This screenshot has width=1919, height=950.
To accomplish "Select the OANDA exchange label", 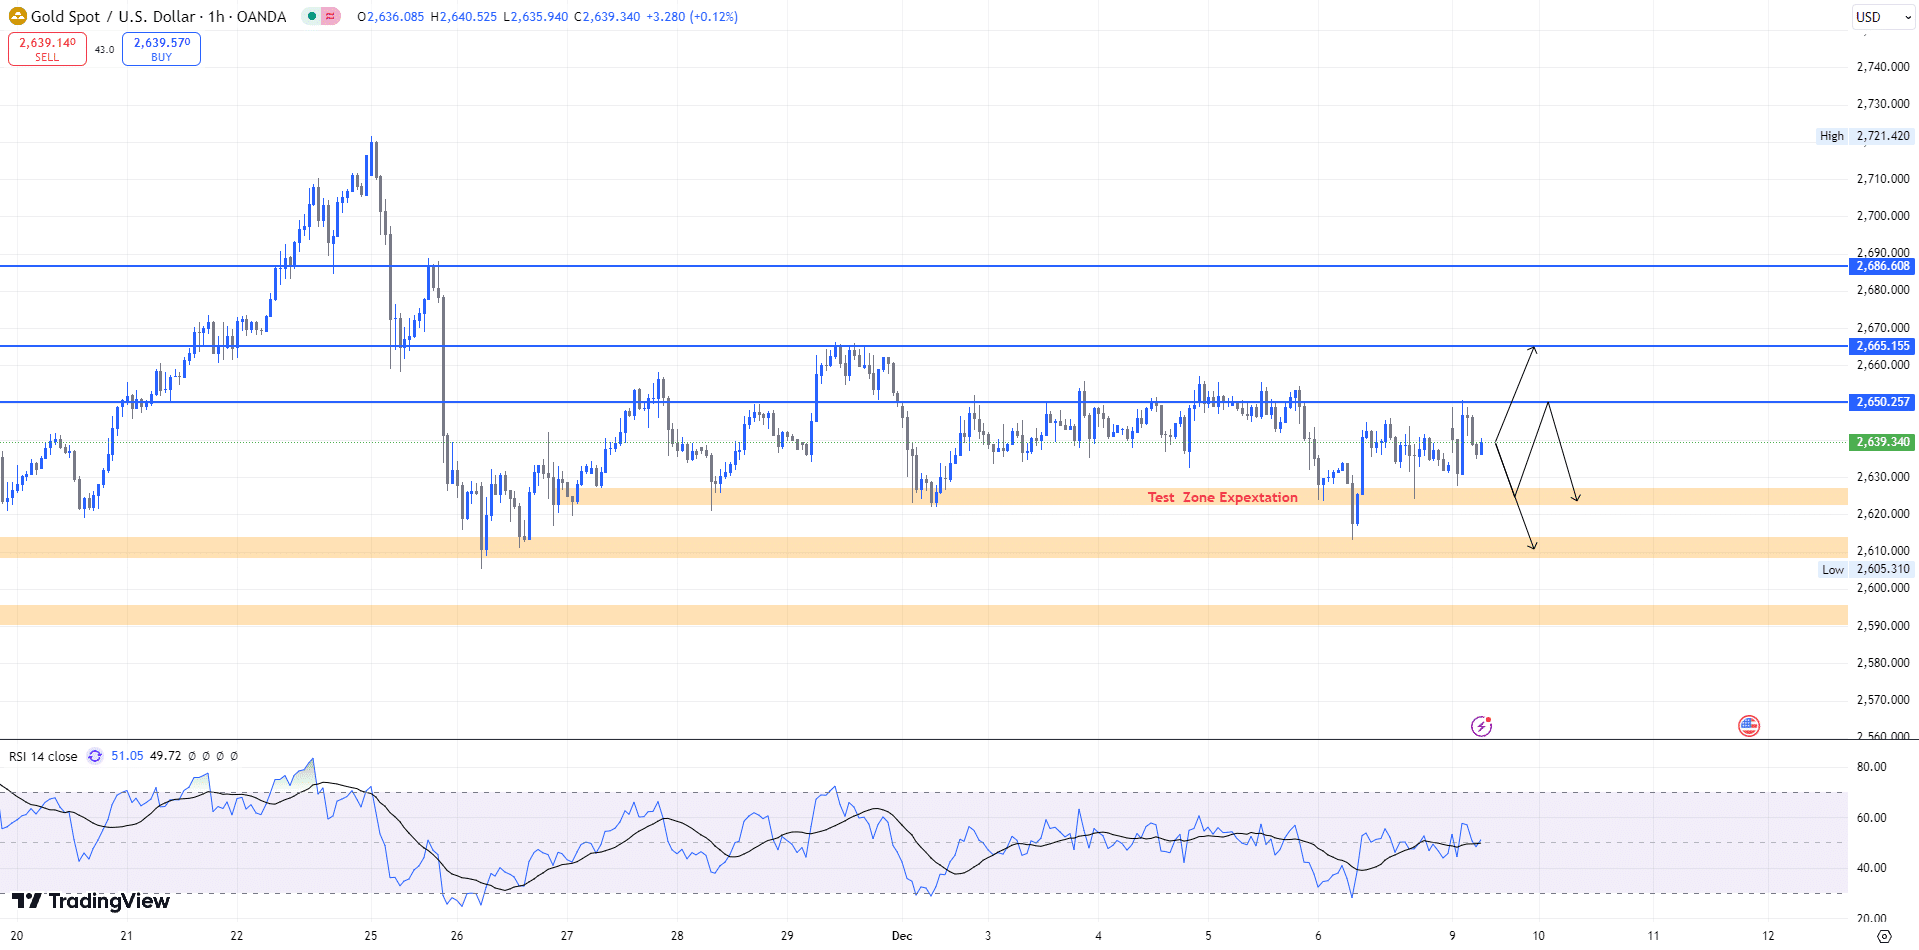I will click(262, 17).
